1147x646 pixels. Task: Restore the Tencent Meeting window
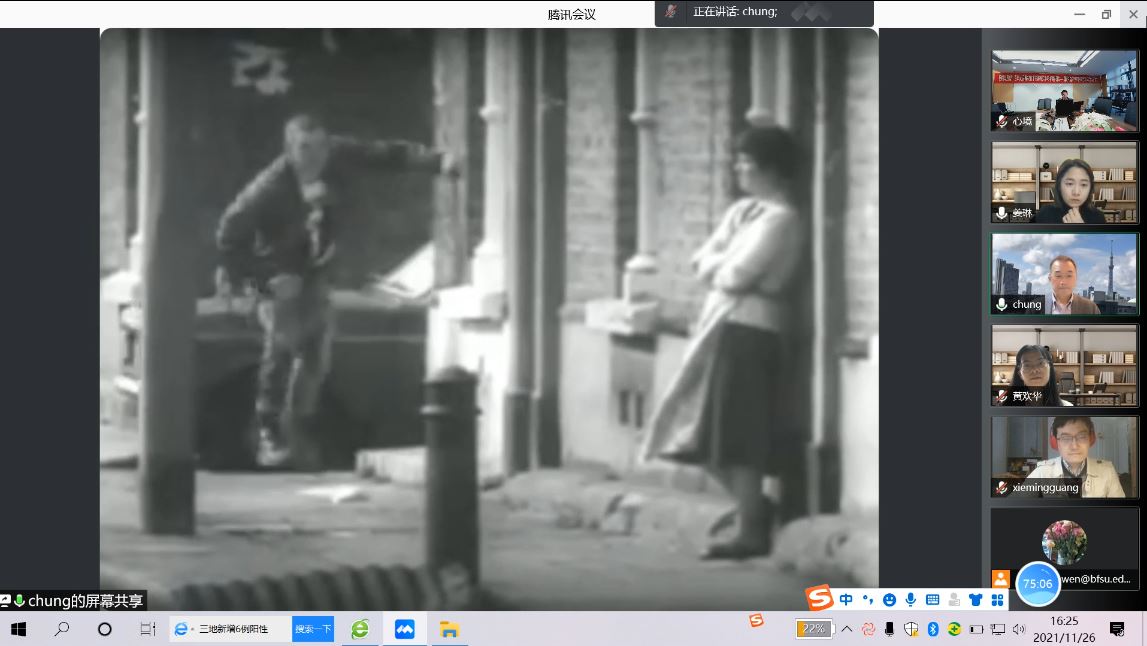(1106, 14)
